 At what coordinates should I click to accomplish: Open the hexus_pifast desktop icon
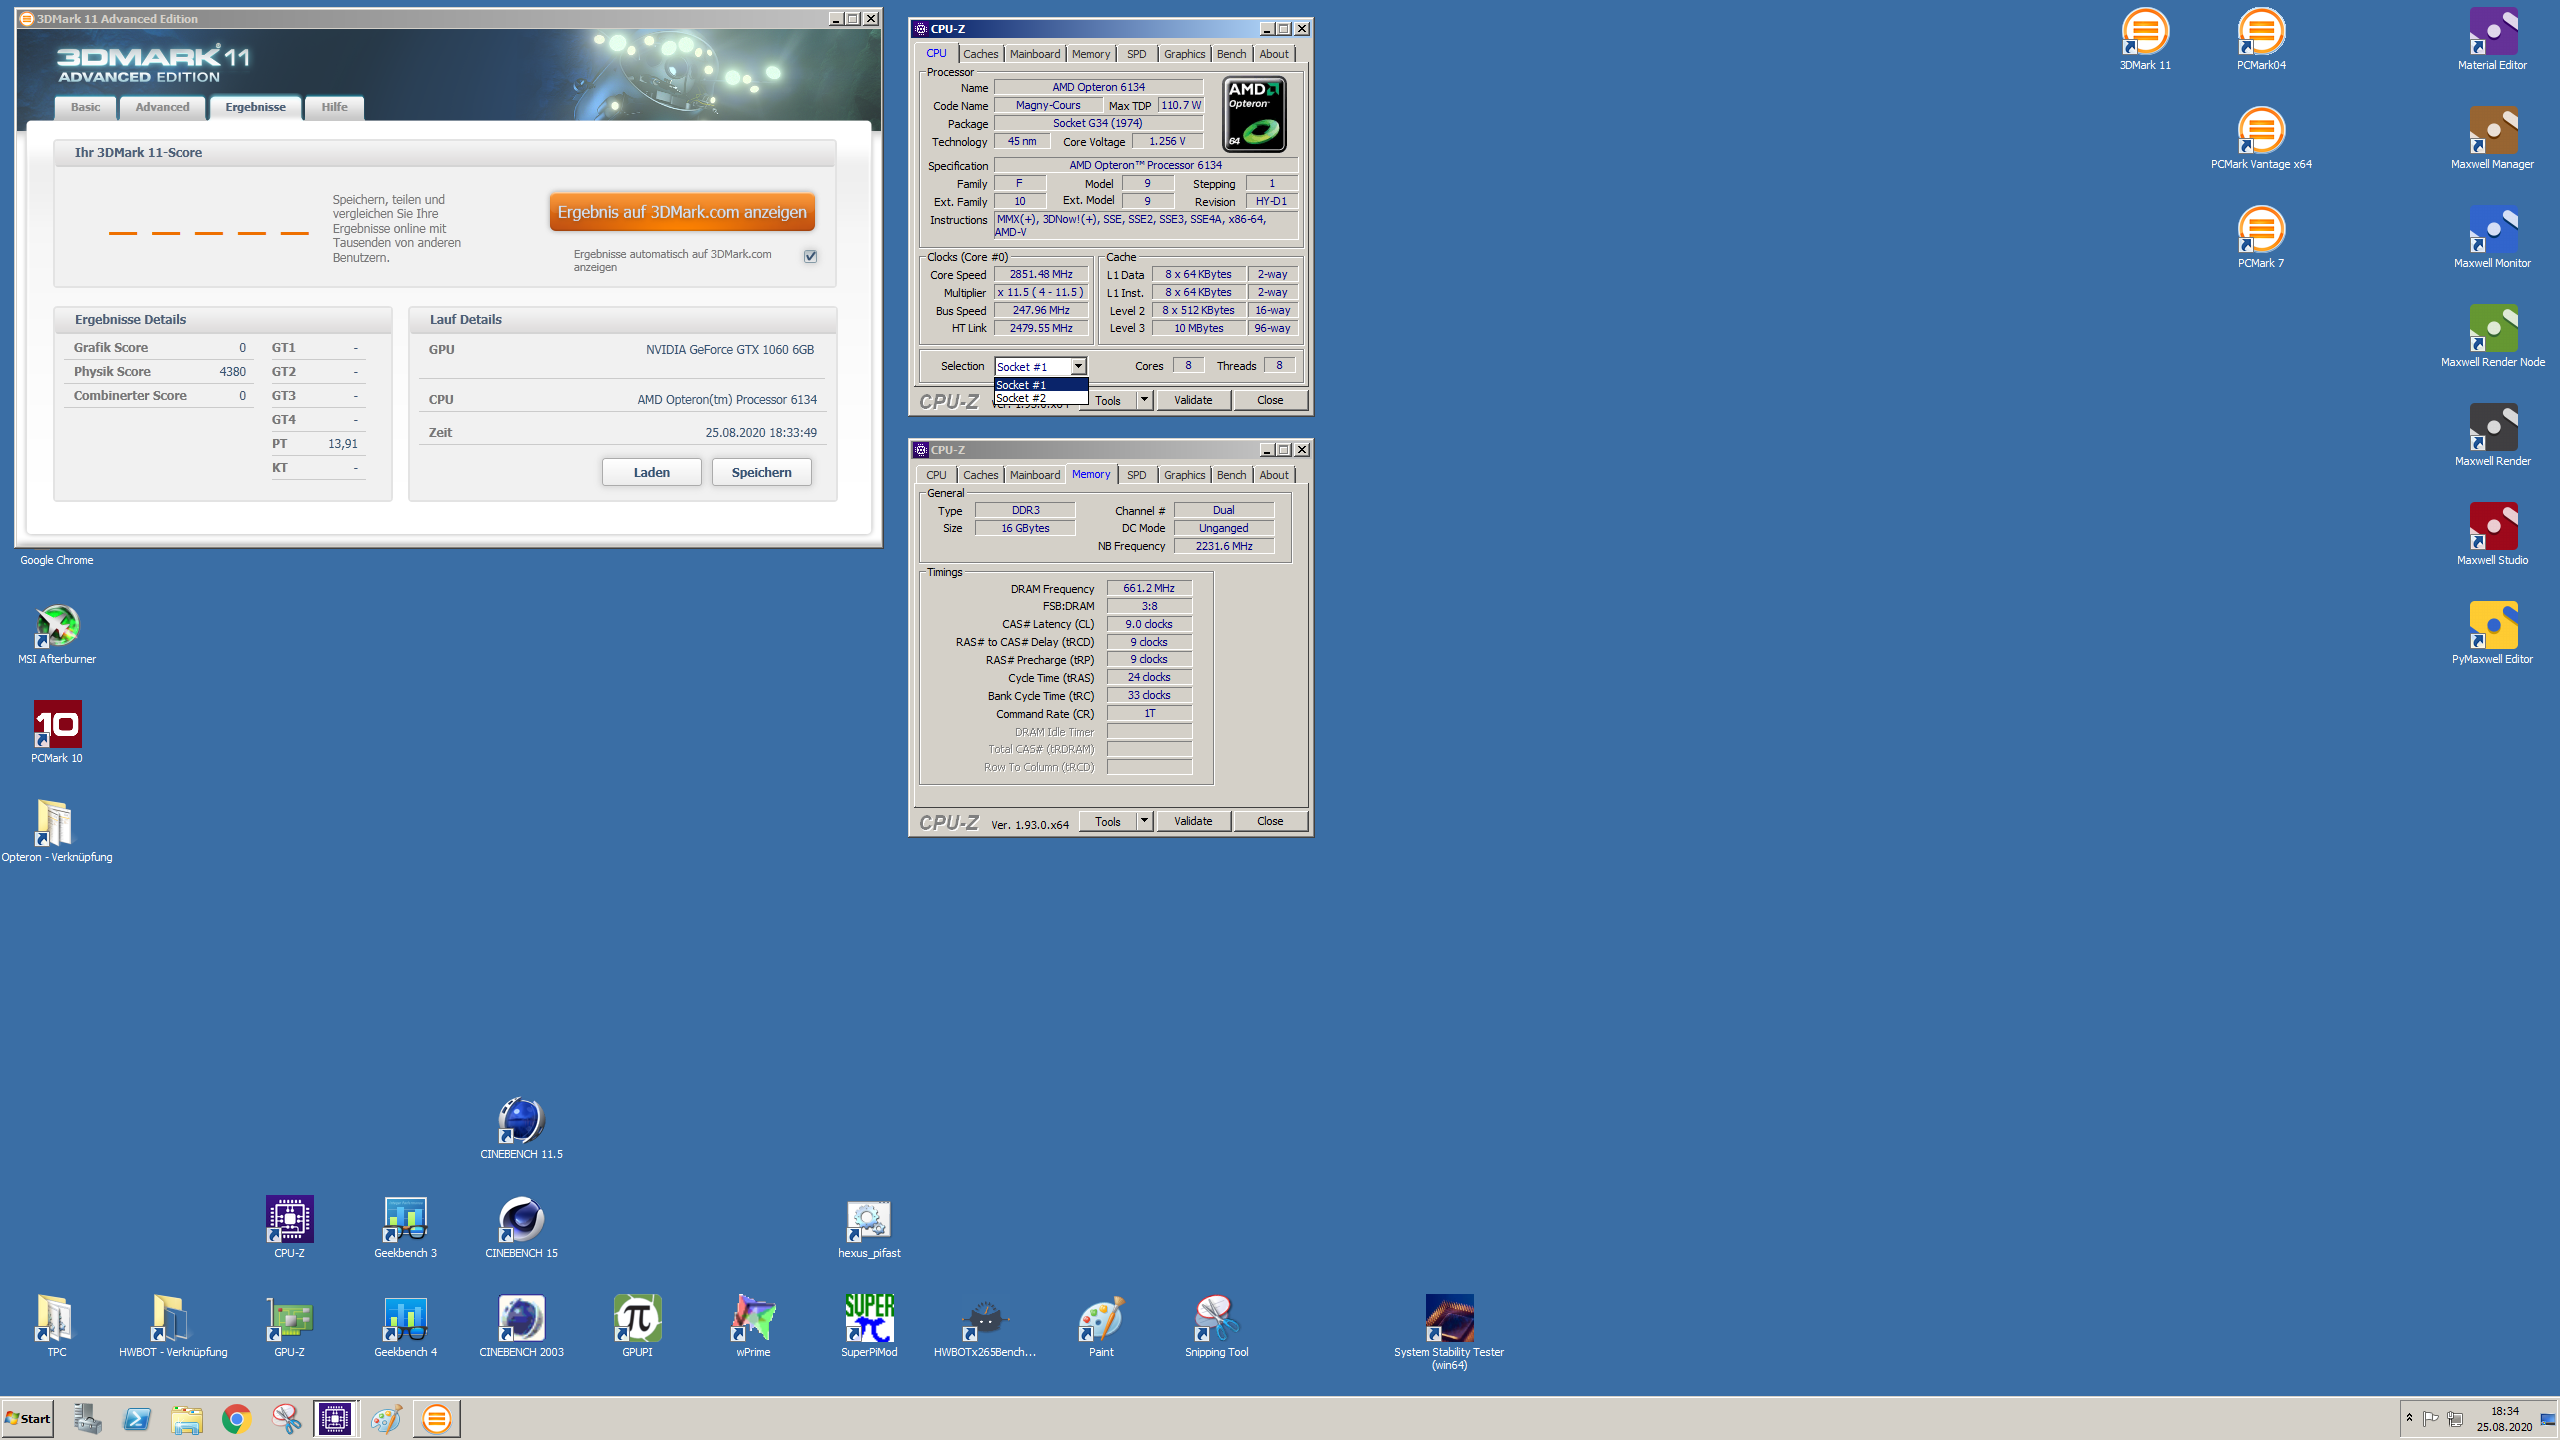869,1228
